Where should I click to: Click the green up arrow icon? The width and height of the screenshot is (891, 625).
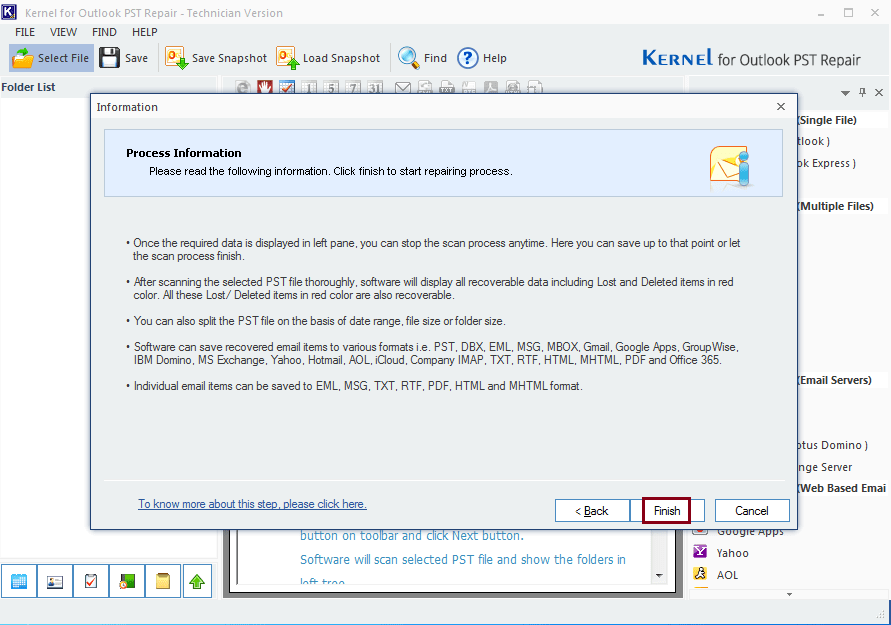[x=197, y=581]
